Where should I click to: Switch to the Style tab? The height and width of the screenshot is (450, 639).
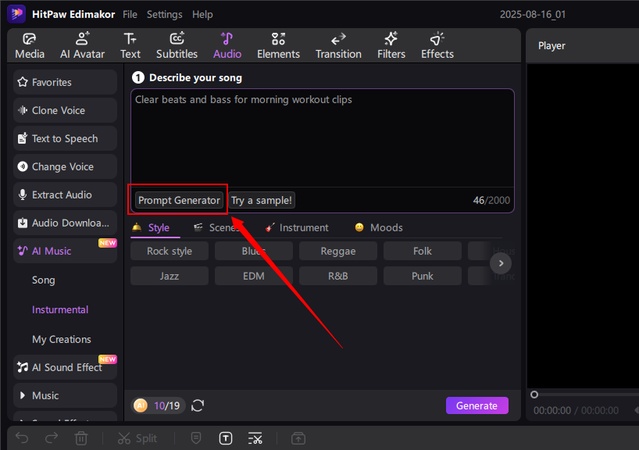[155, 227]
